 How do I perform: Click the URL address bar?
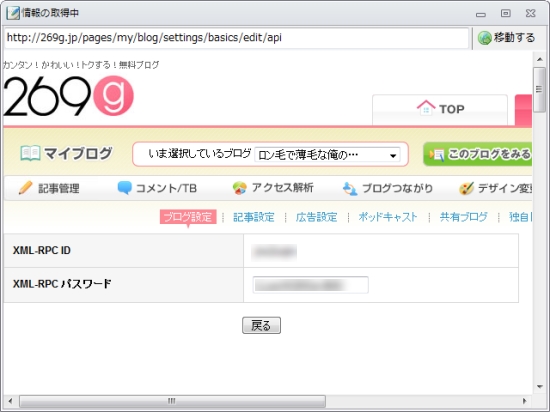coord(236,38)
